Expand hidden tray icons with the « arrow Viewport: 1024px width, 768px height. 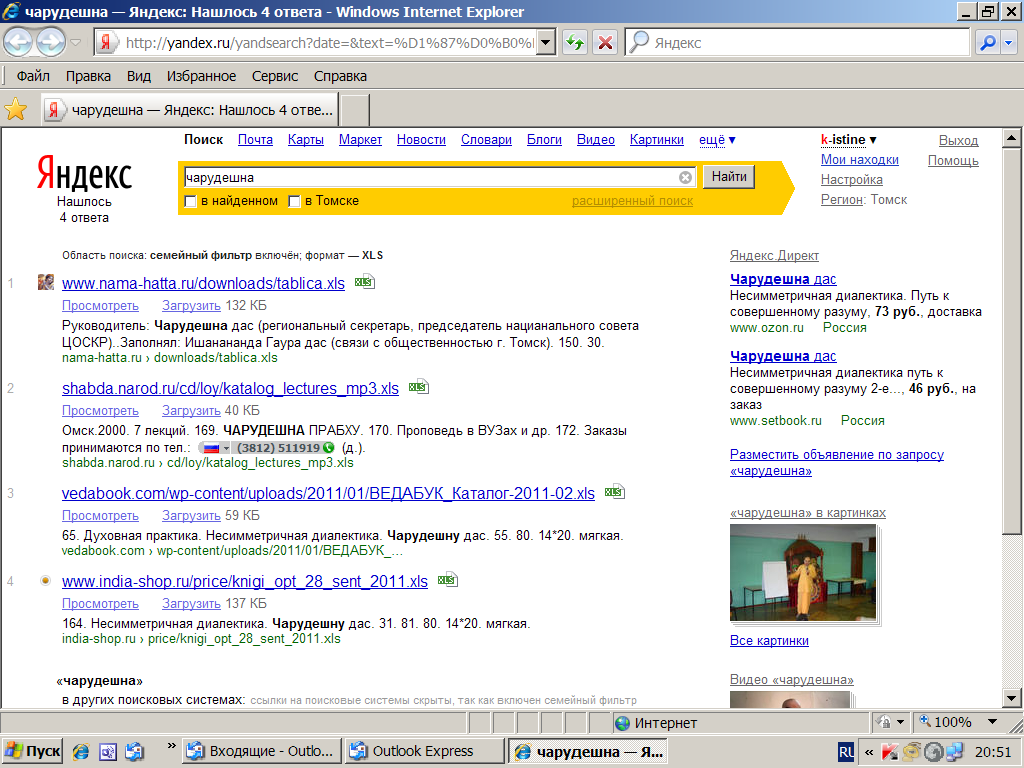869,752
